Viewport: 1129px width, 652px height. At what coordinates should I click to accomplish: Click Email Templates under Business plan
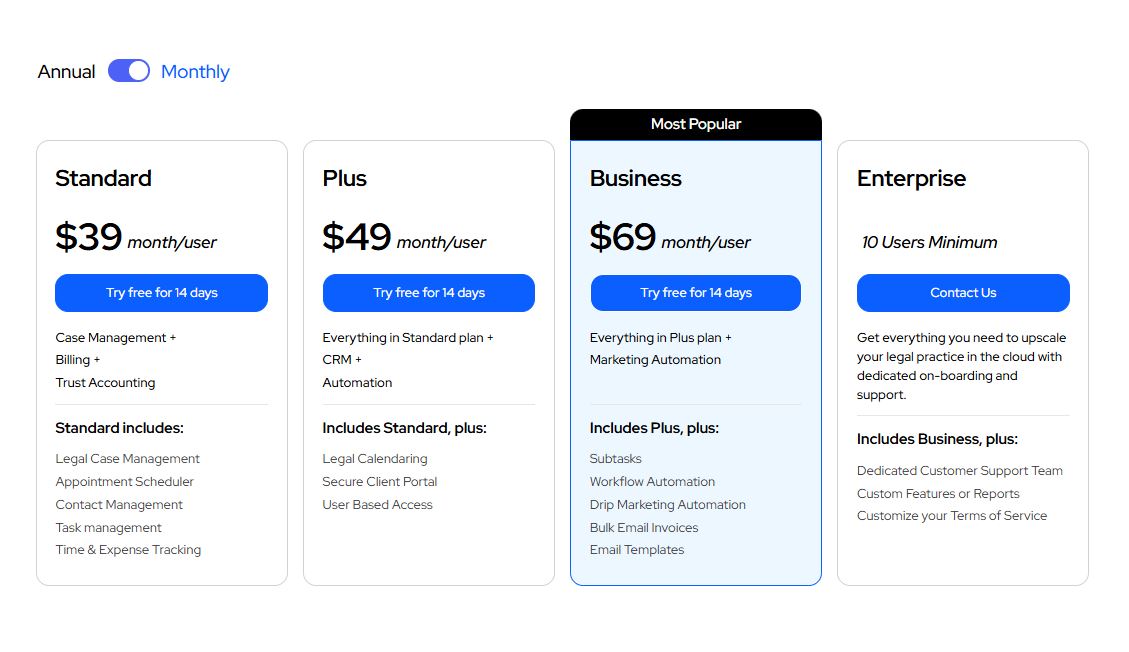[637, 549]
